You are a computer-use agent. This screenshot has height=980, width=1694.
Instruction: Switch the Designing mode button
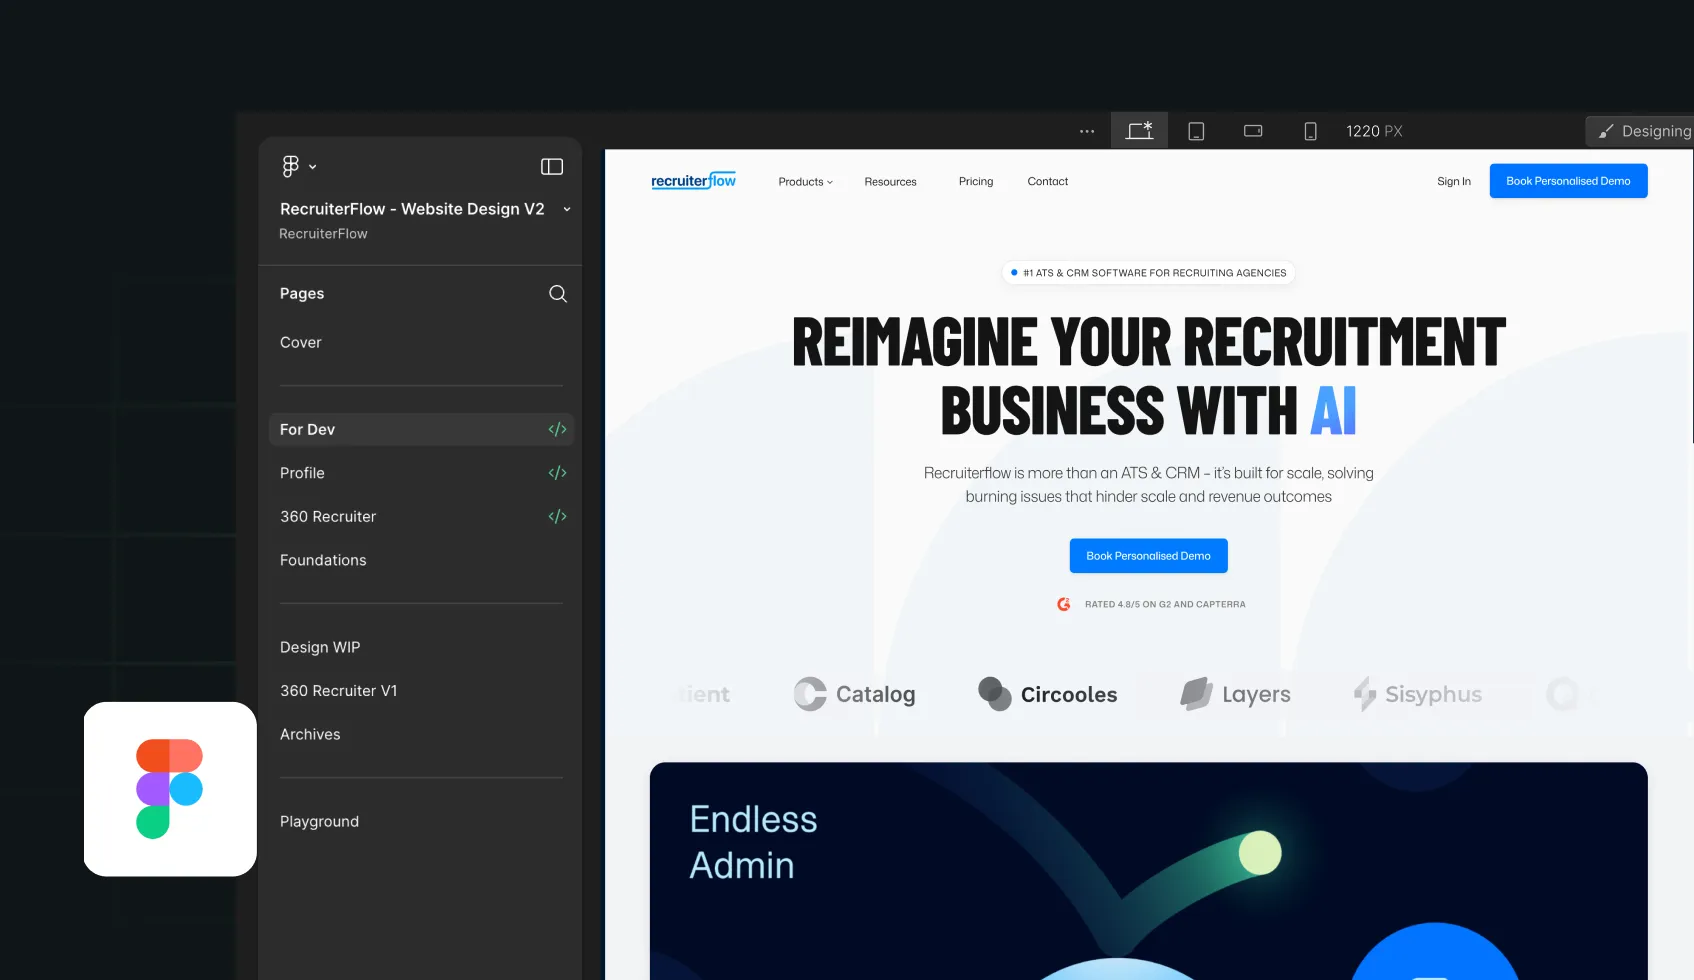pyautogui.click(x=1641, y=131)
